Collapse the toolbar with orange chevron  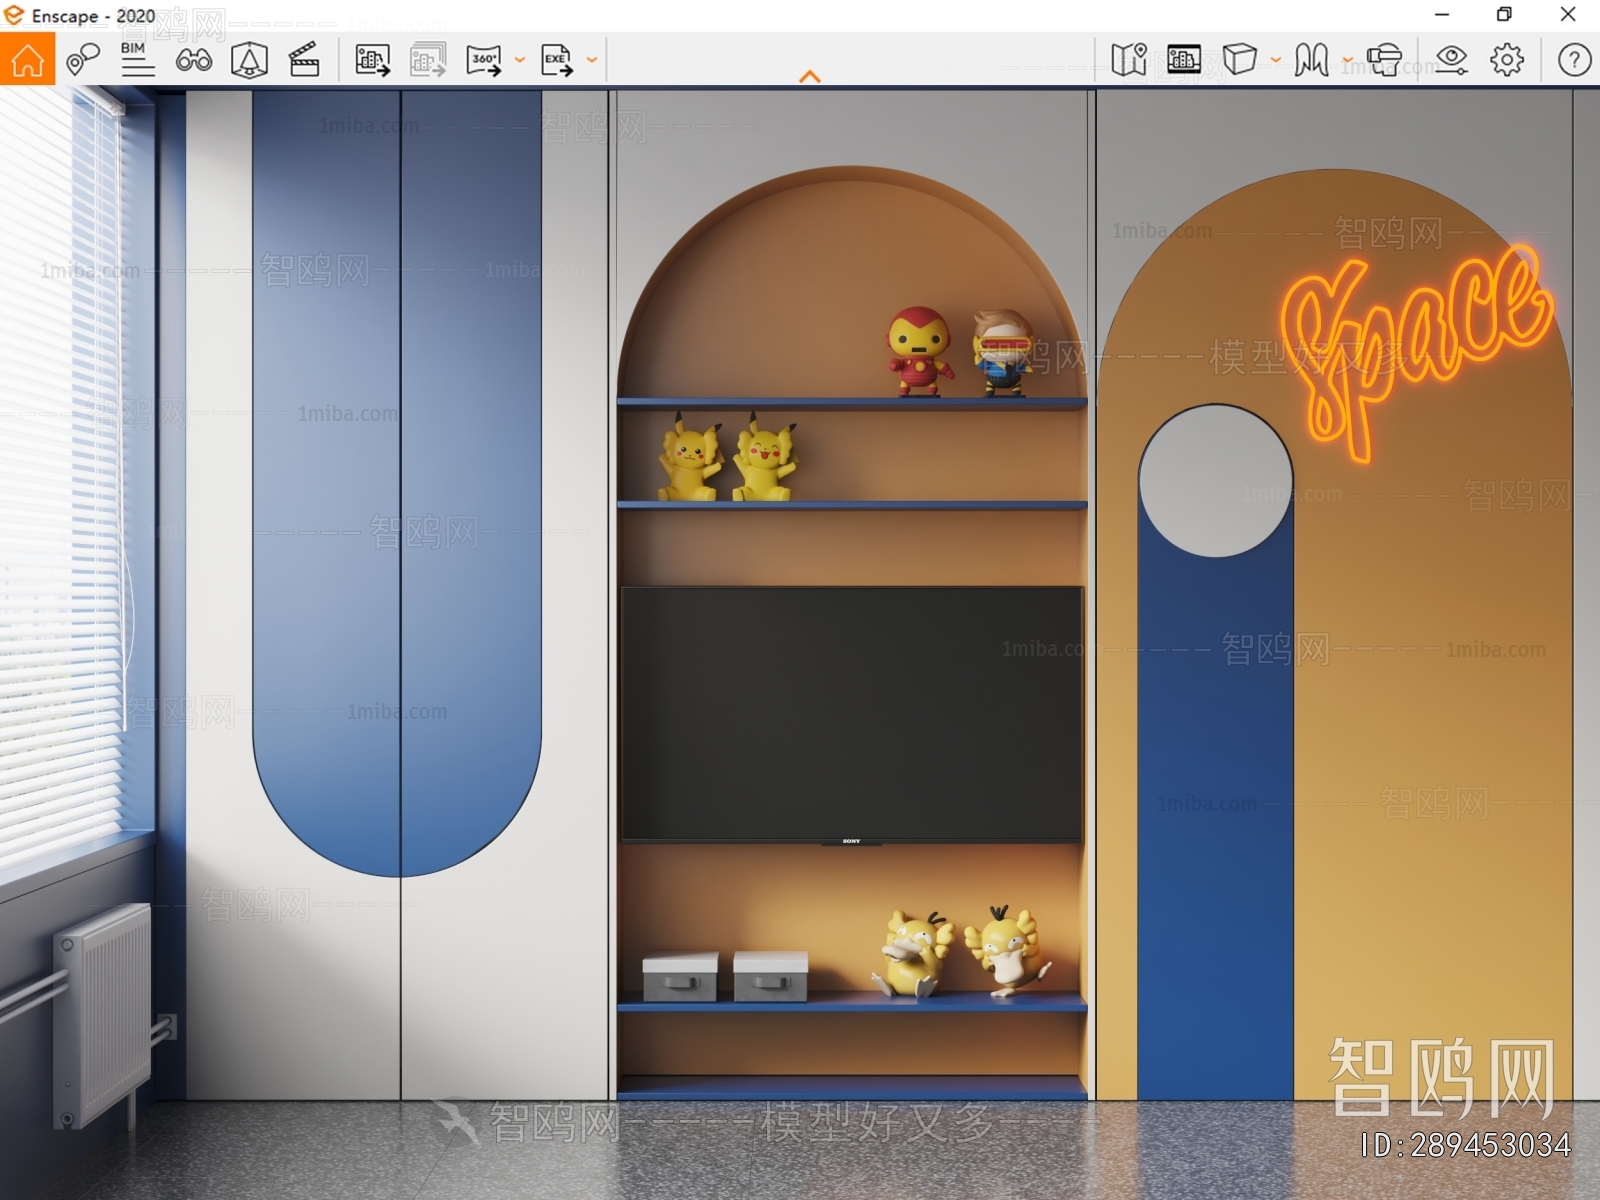point(810,76)
